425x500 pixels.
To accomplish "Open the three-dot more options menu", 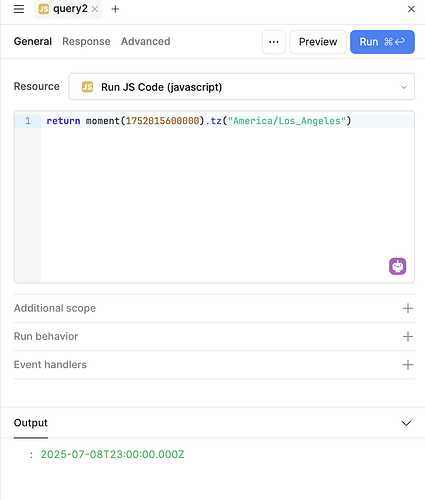I will pyautogui.click(x=274, y=42).
